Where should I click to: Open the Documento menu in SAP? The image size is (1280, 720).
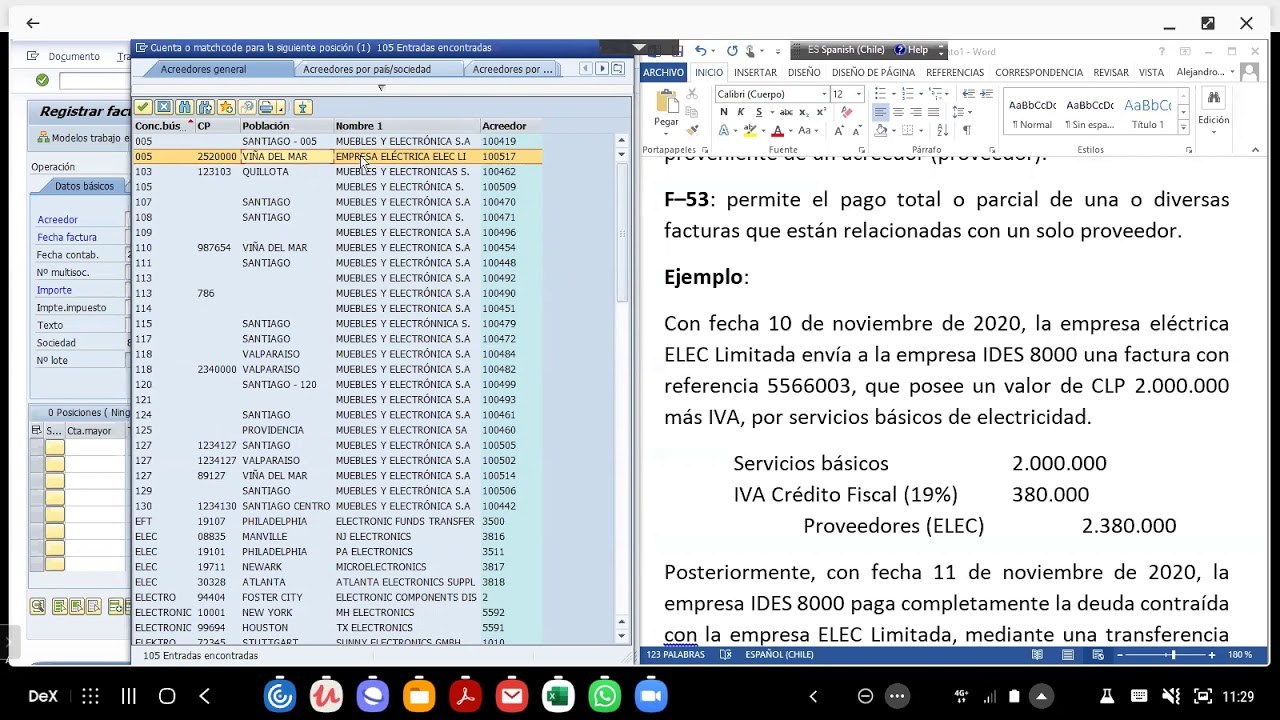(73, 57)
